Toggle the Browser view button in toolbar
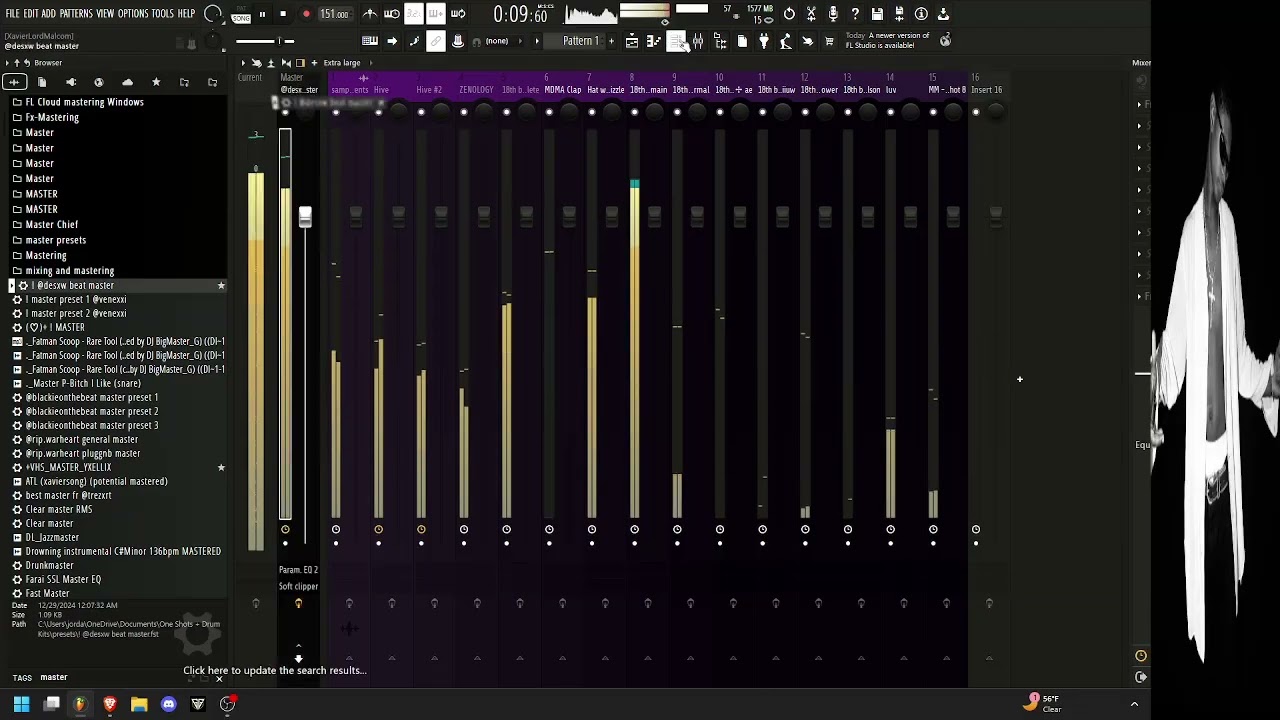Viewport: 1280px width, 720px height. point(720,41)
